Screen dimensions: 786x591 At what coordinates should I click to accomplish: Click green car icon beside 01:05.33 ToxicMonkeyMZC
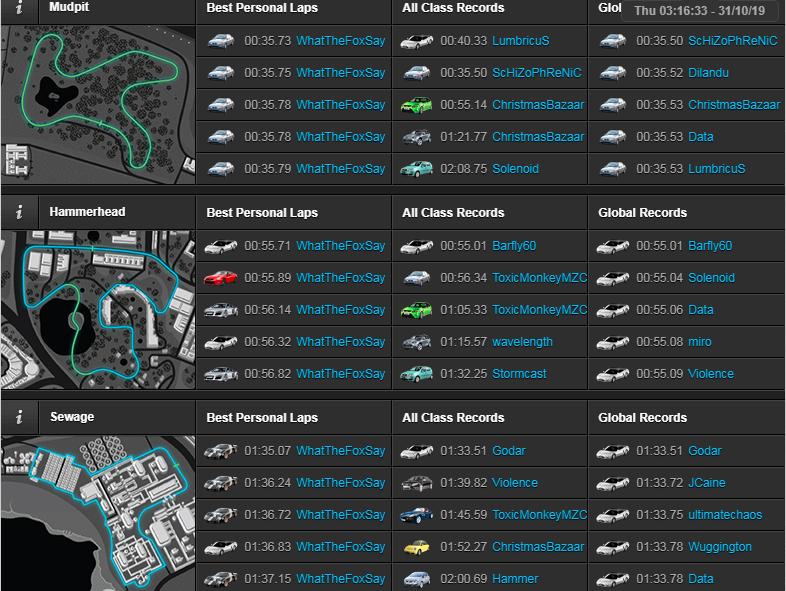coord(417,310)
